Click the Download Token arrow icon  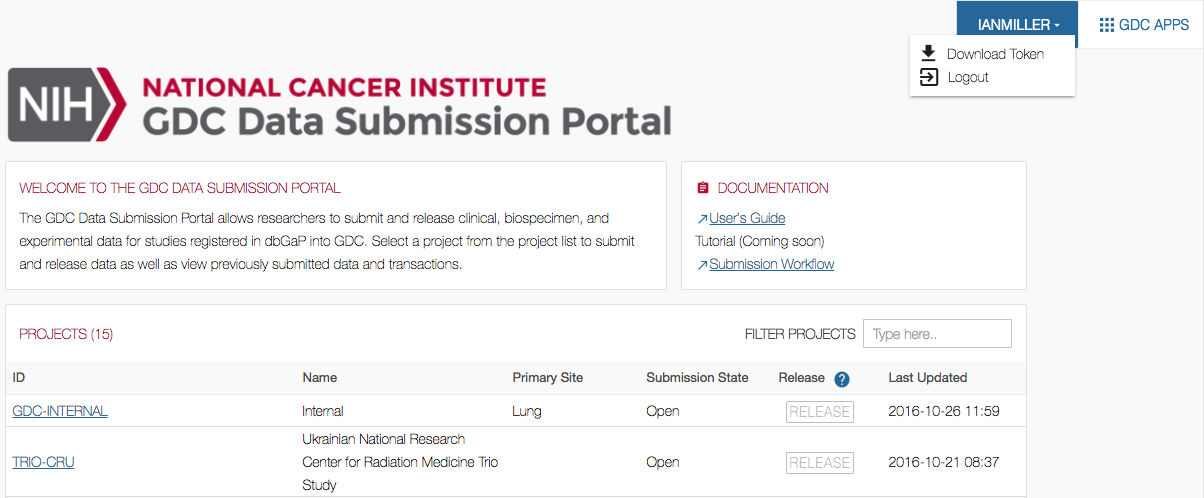tap(929, 54)
